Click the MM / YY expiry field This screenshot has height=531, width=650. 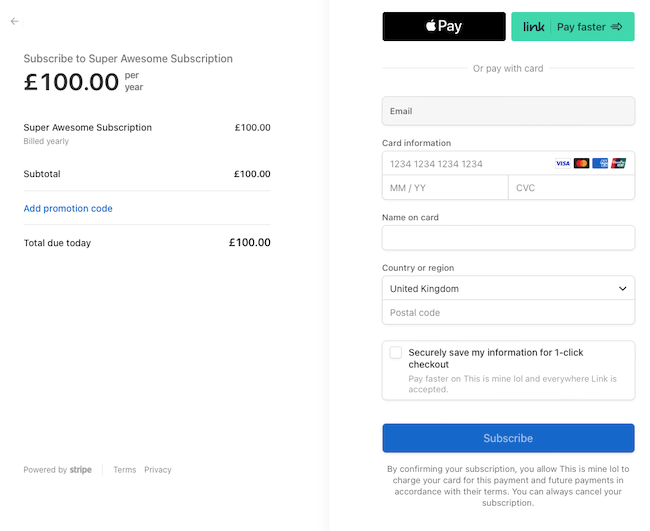tap(445, 188)
